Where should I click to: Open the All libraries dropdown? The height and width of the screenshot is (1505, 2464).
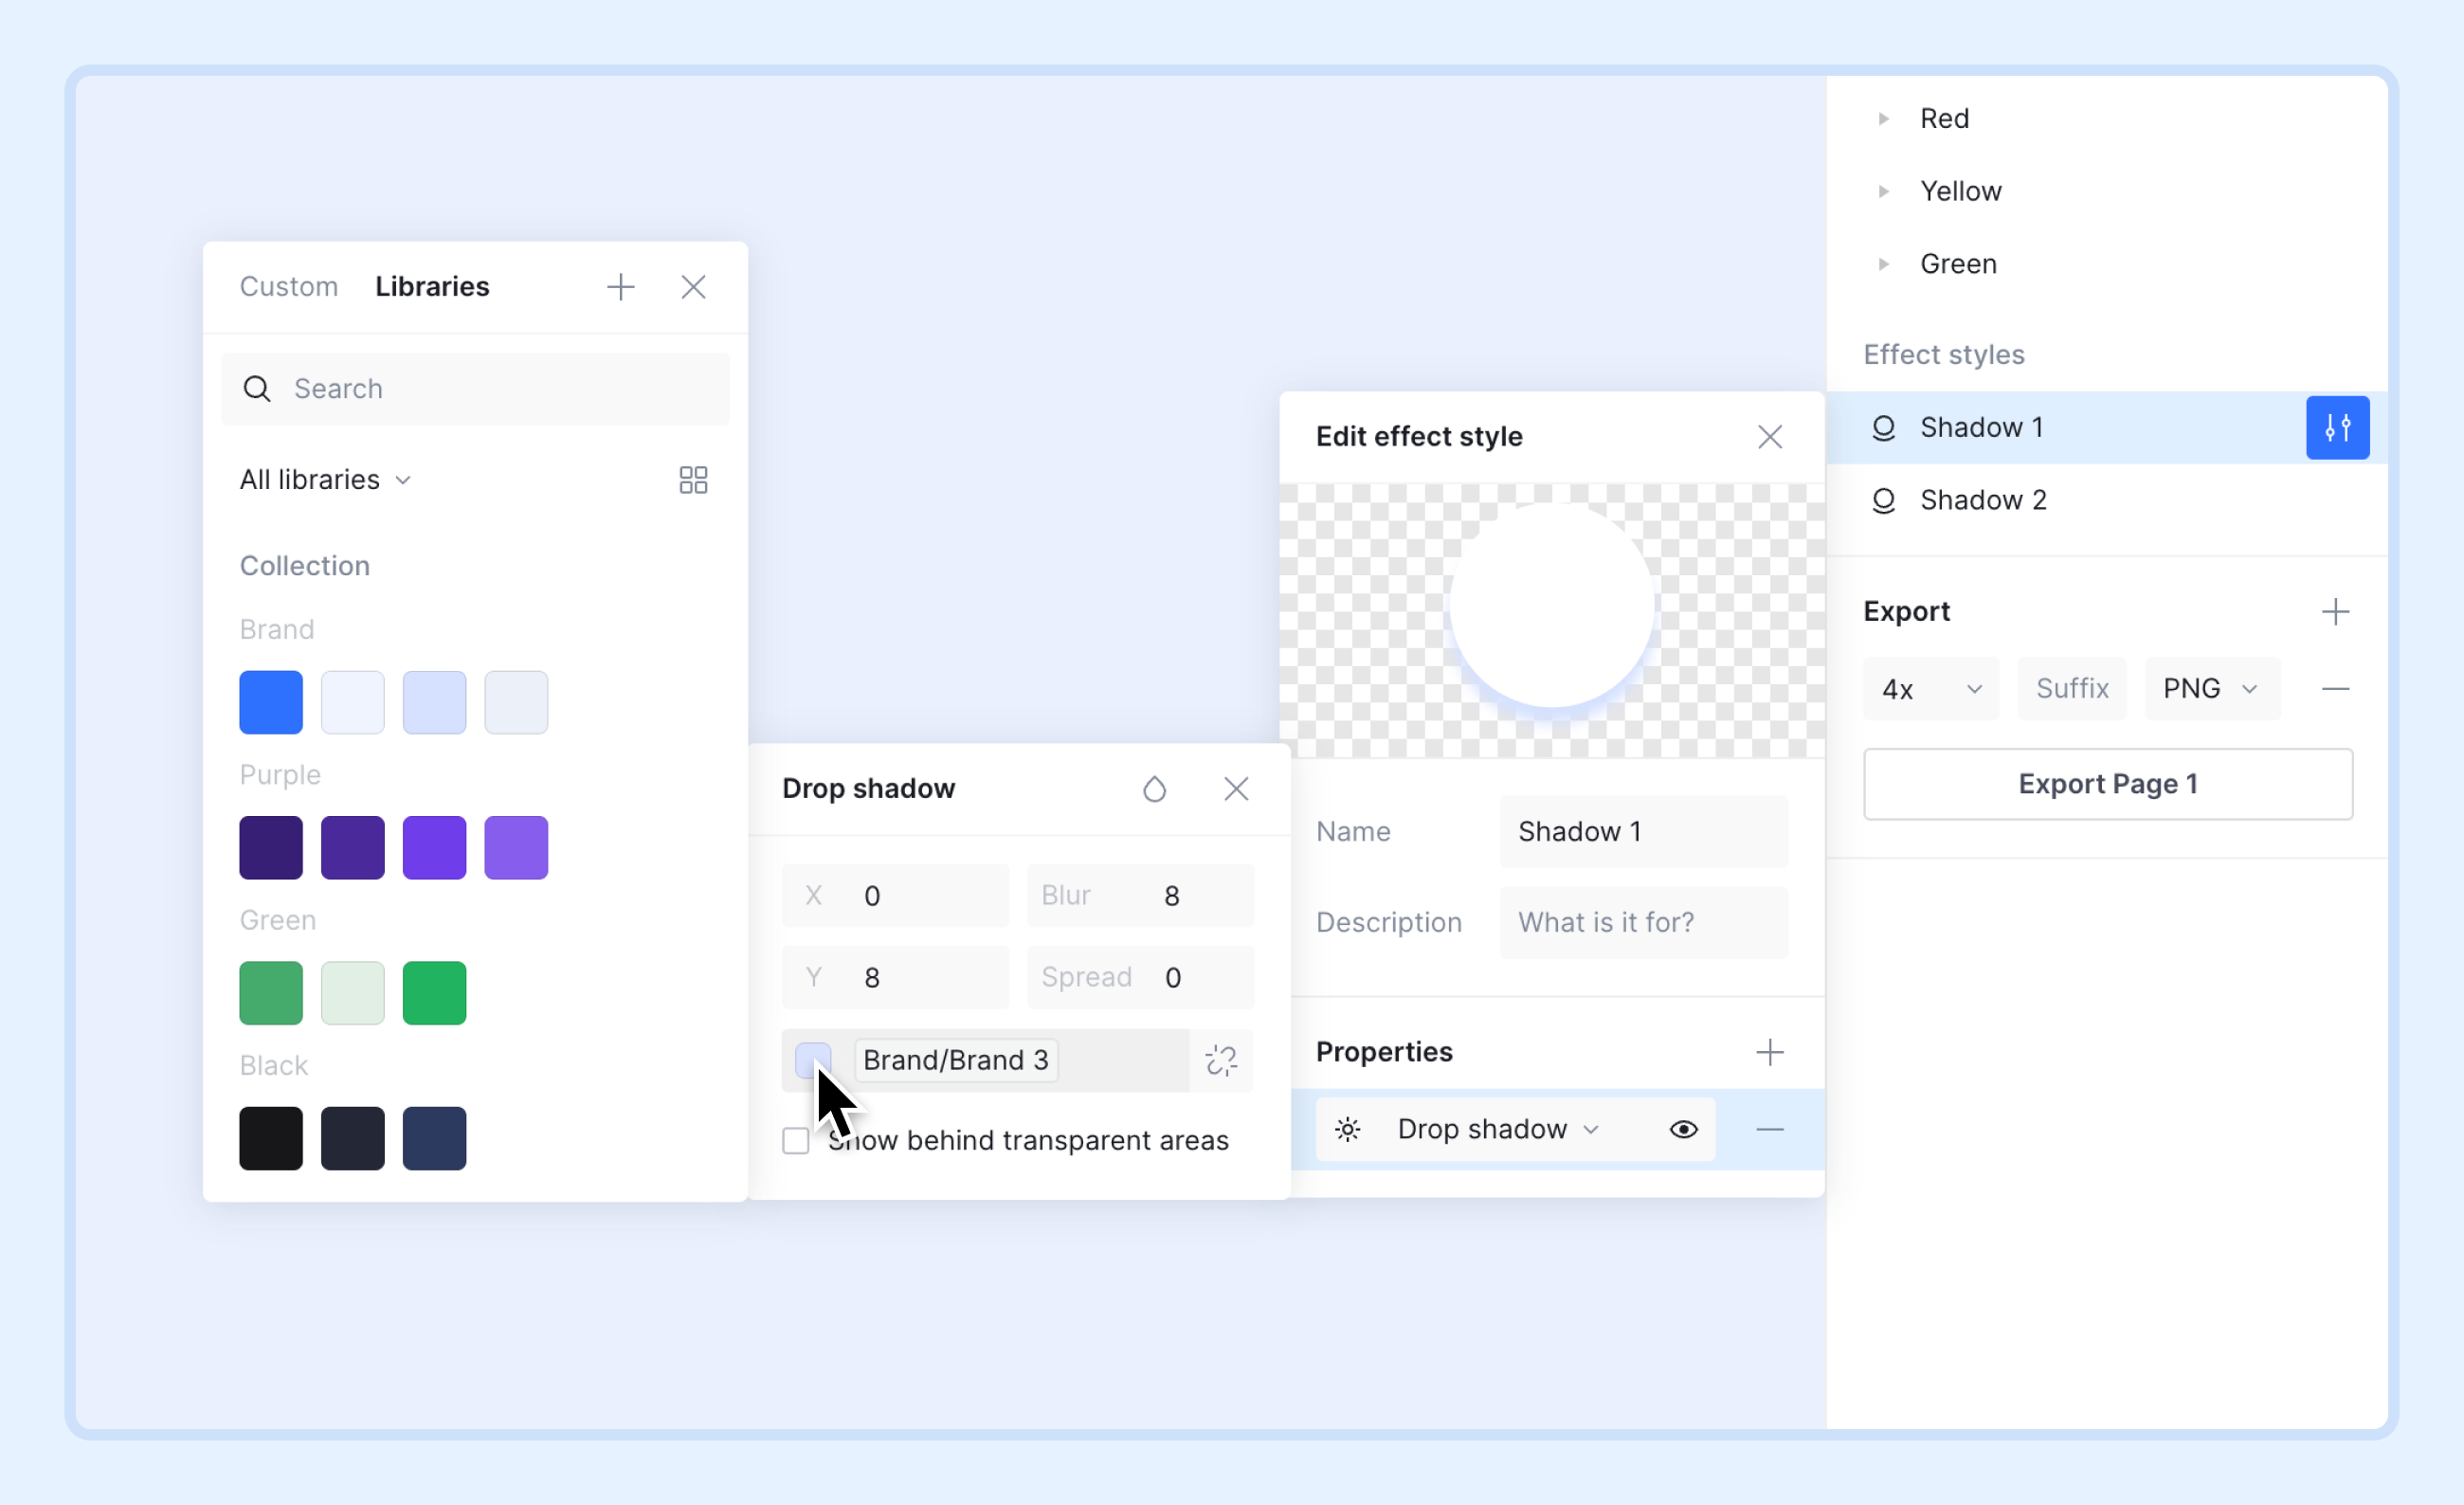[x=325, y=480]
